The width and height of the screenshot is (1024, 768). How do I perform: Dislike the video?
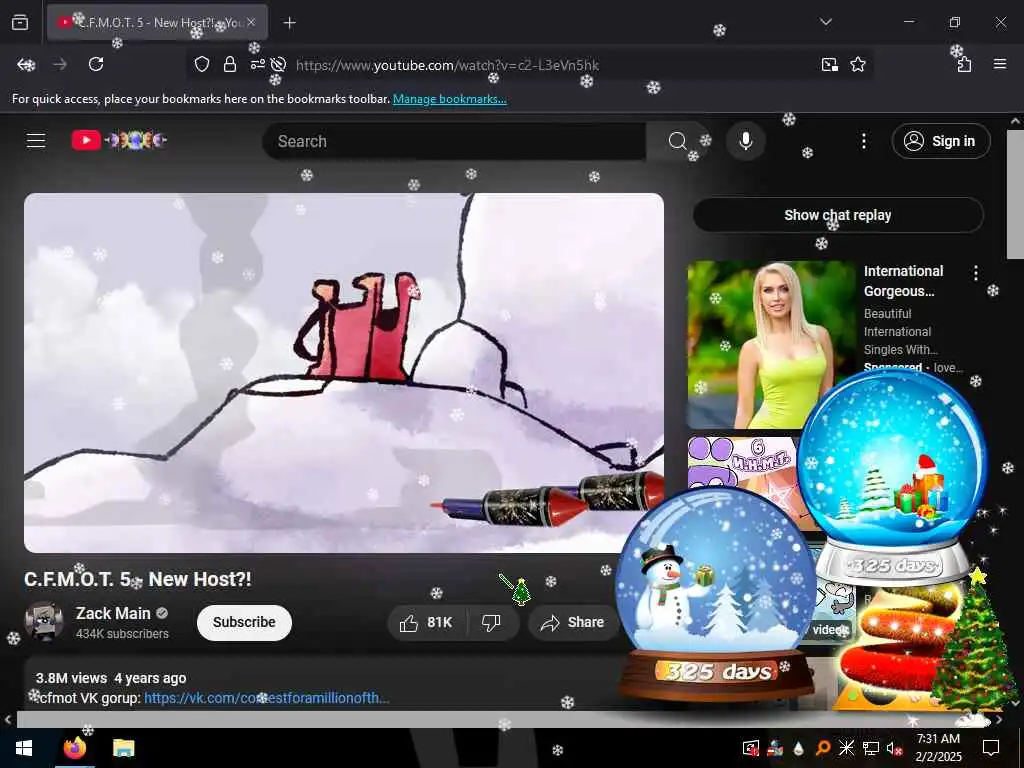click(x=492, y=623)
